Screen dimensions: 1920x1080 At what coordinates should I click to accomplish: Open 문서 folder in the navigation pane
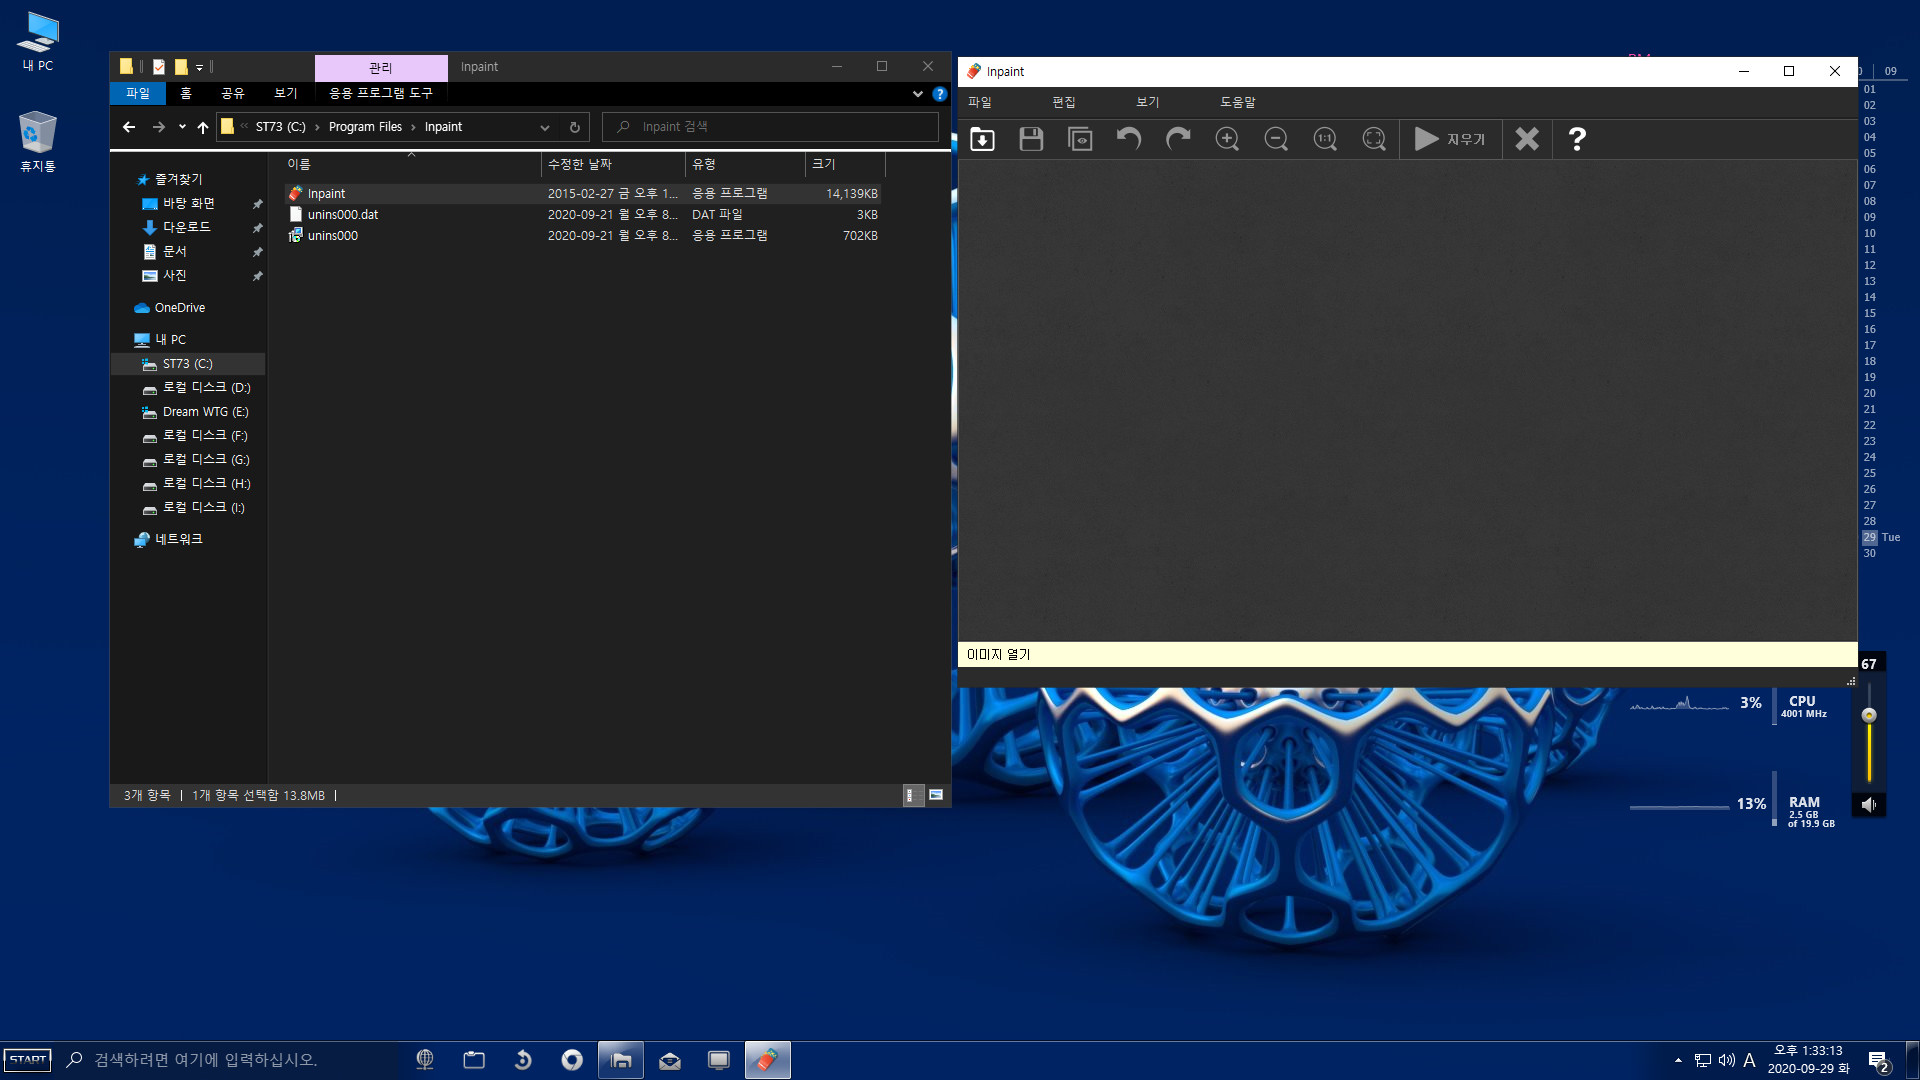[174, 251]
